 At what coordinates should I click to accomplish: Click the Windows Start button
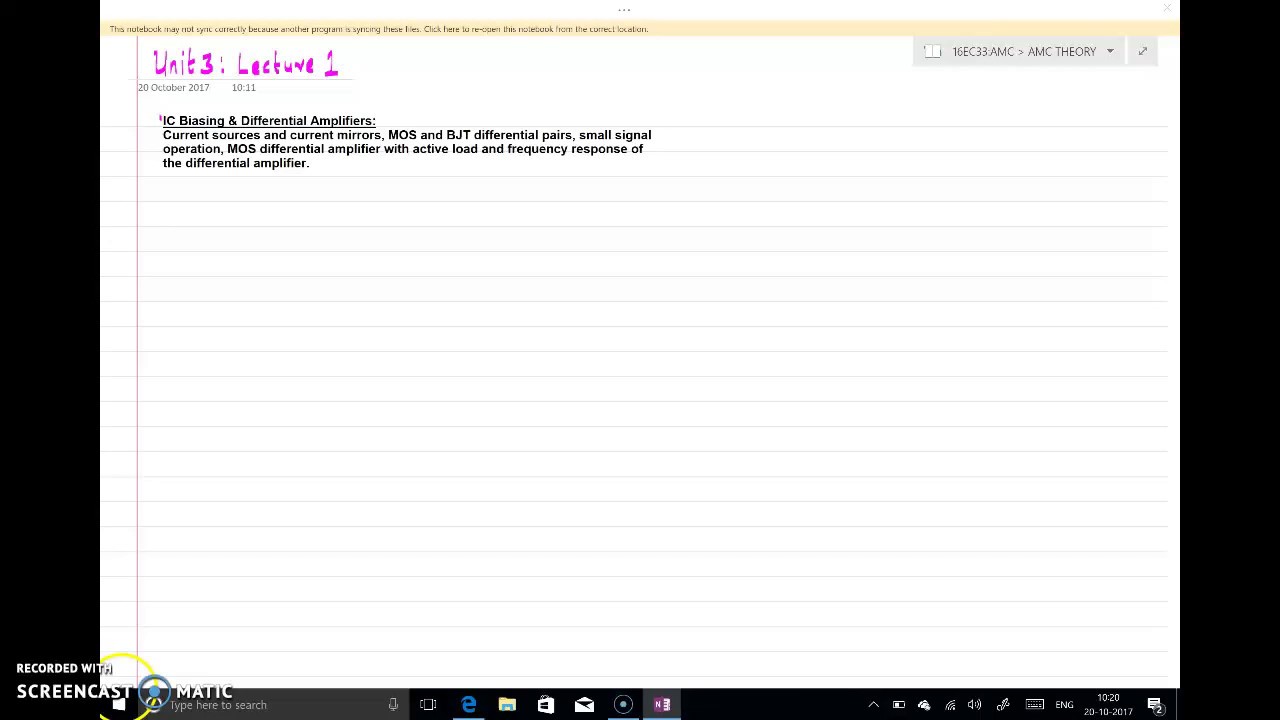pos(119,705)
